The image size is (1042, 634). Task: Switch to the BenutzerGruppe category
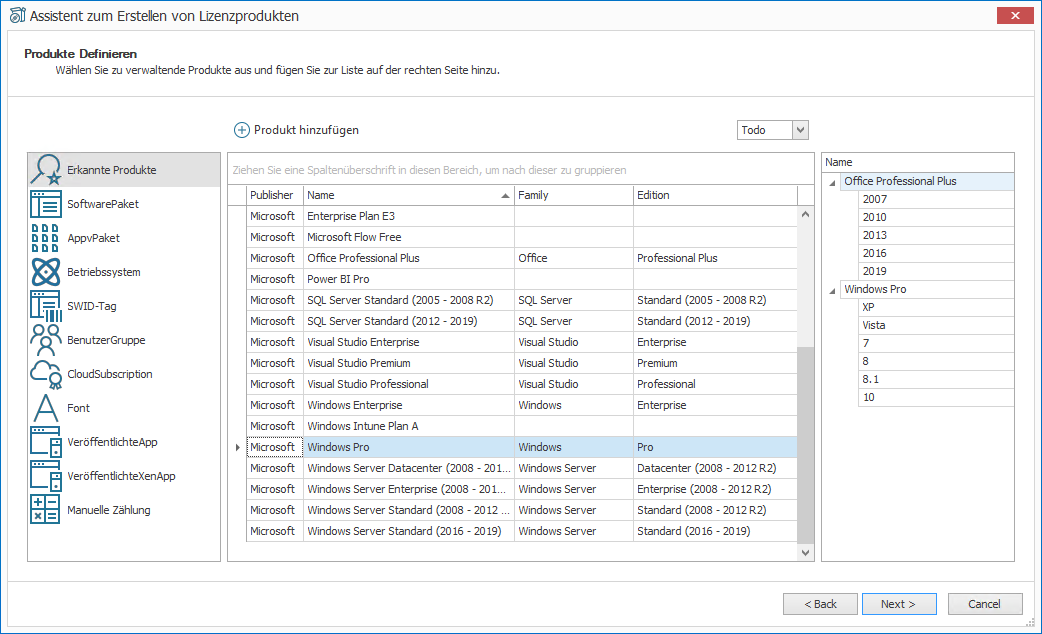tap(124, 340)
